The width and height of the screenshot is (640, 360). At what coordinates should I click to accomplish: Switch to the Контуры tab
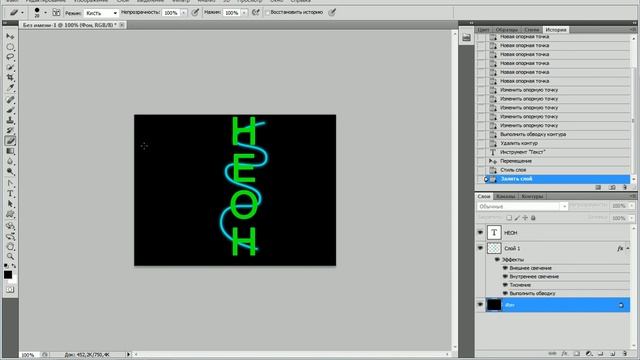(532, 196)
